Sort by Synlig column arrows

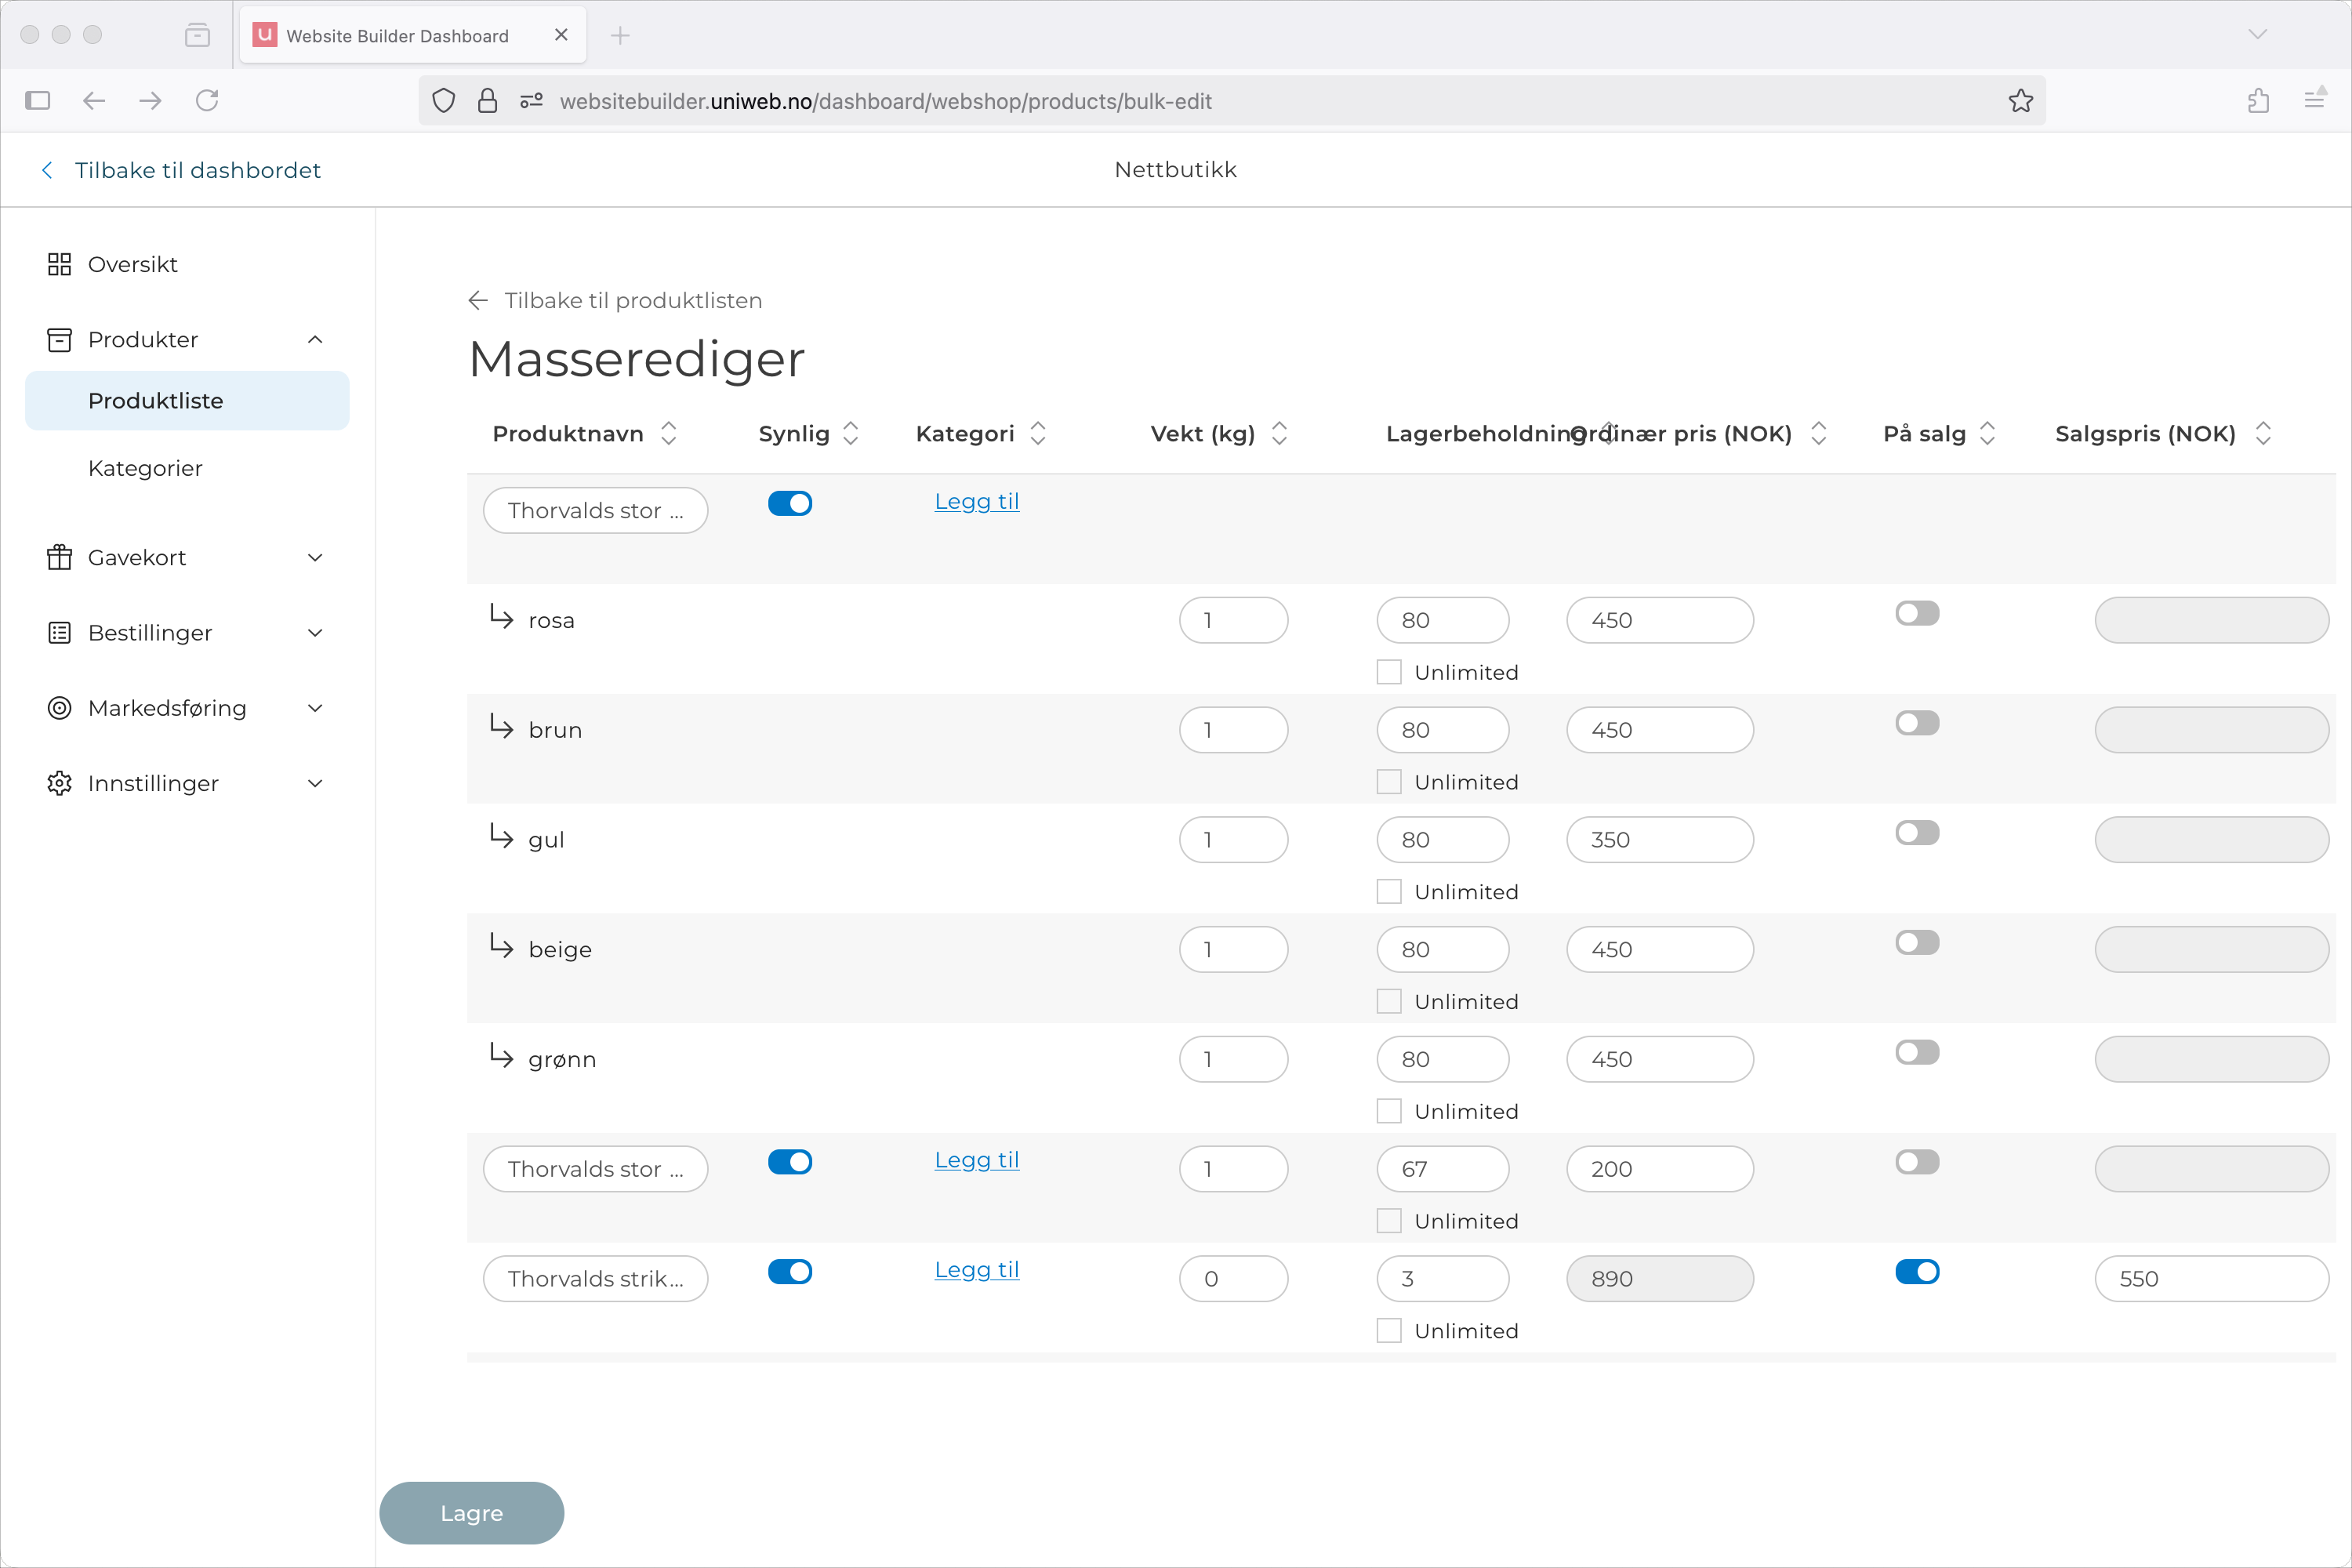click(x=851, y=433)
